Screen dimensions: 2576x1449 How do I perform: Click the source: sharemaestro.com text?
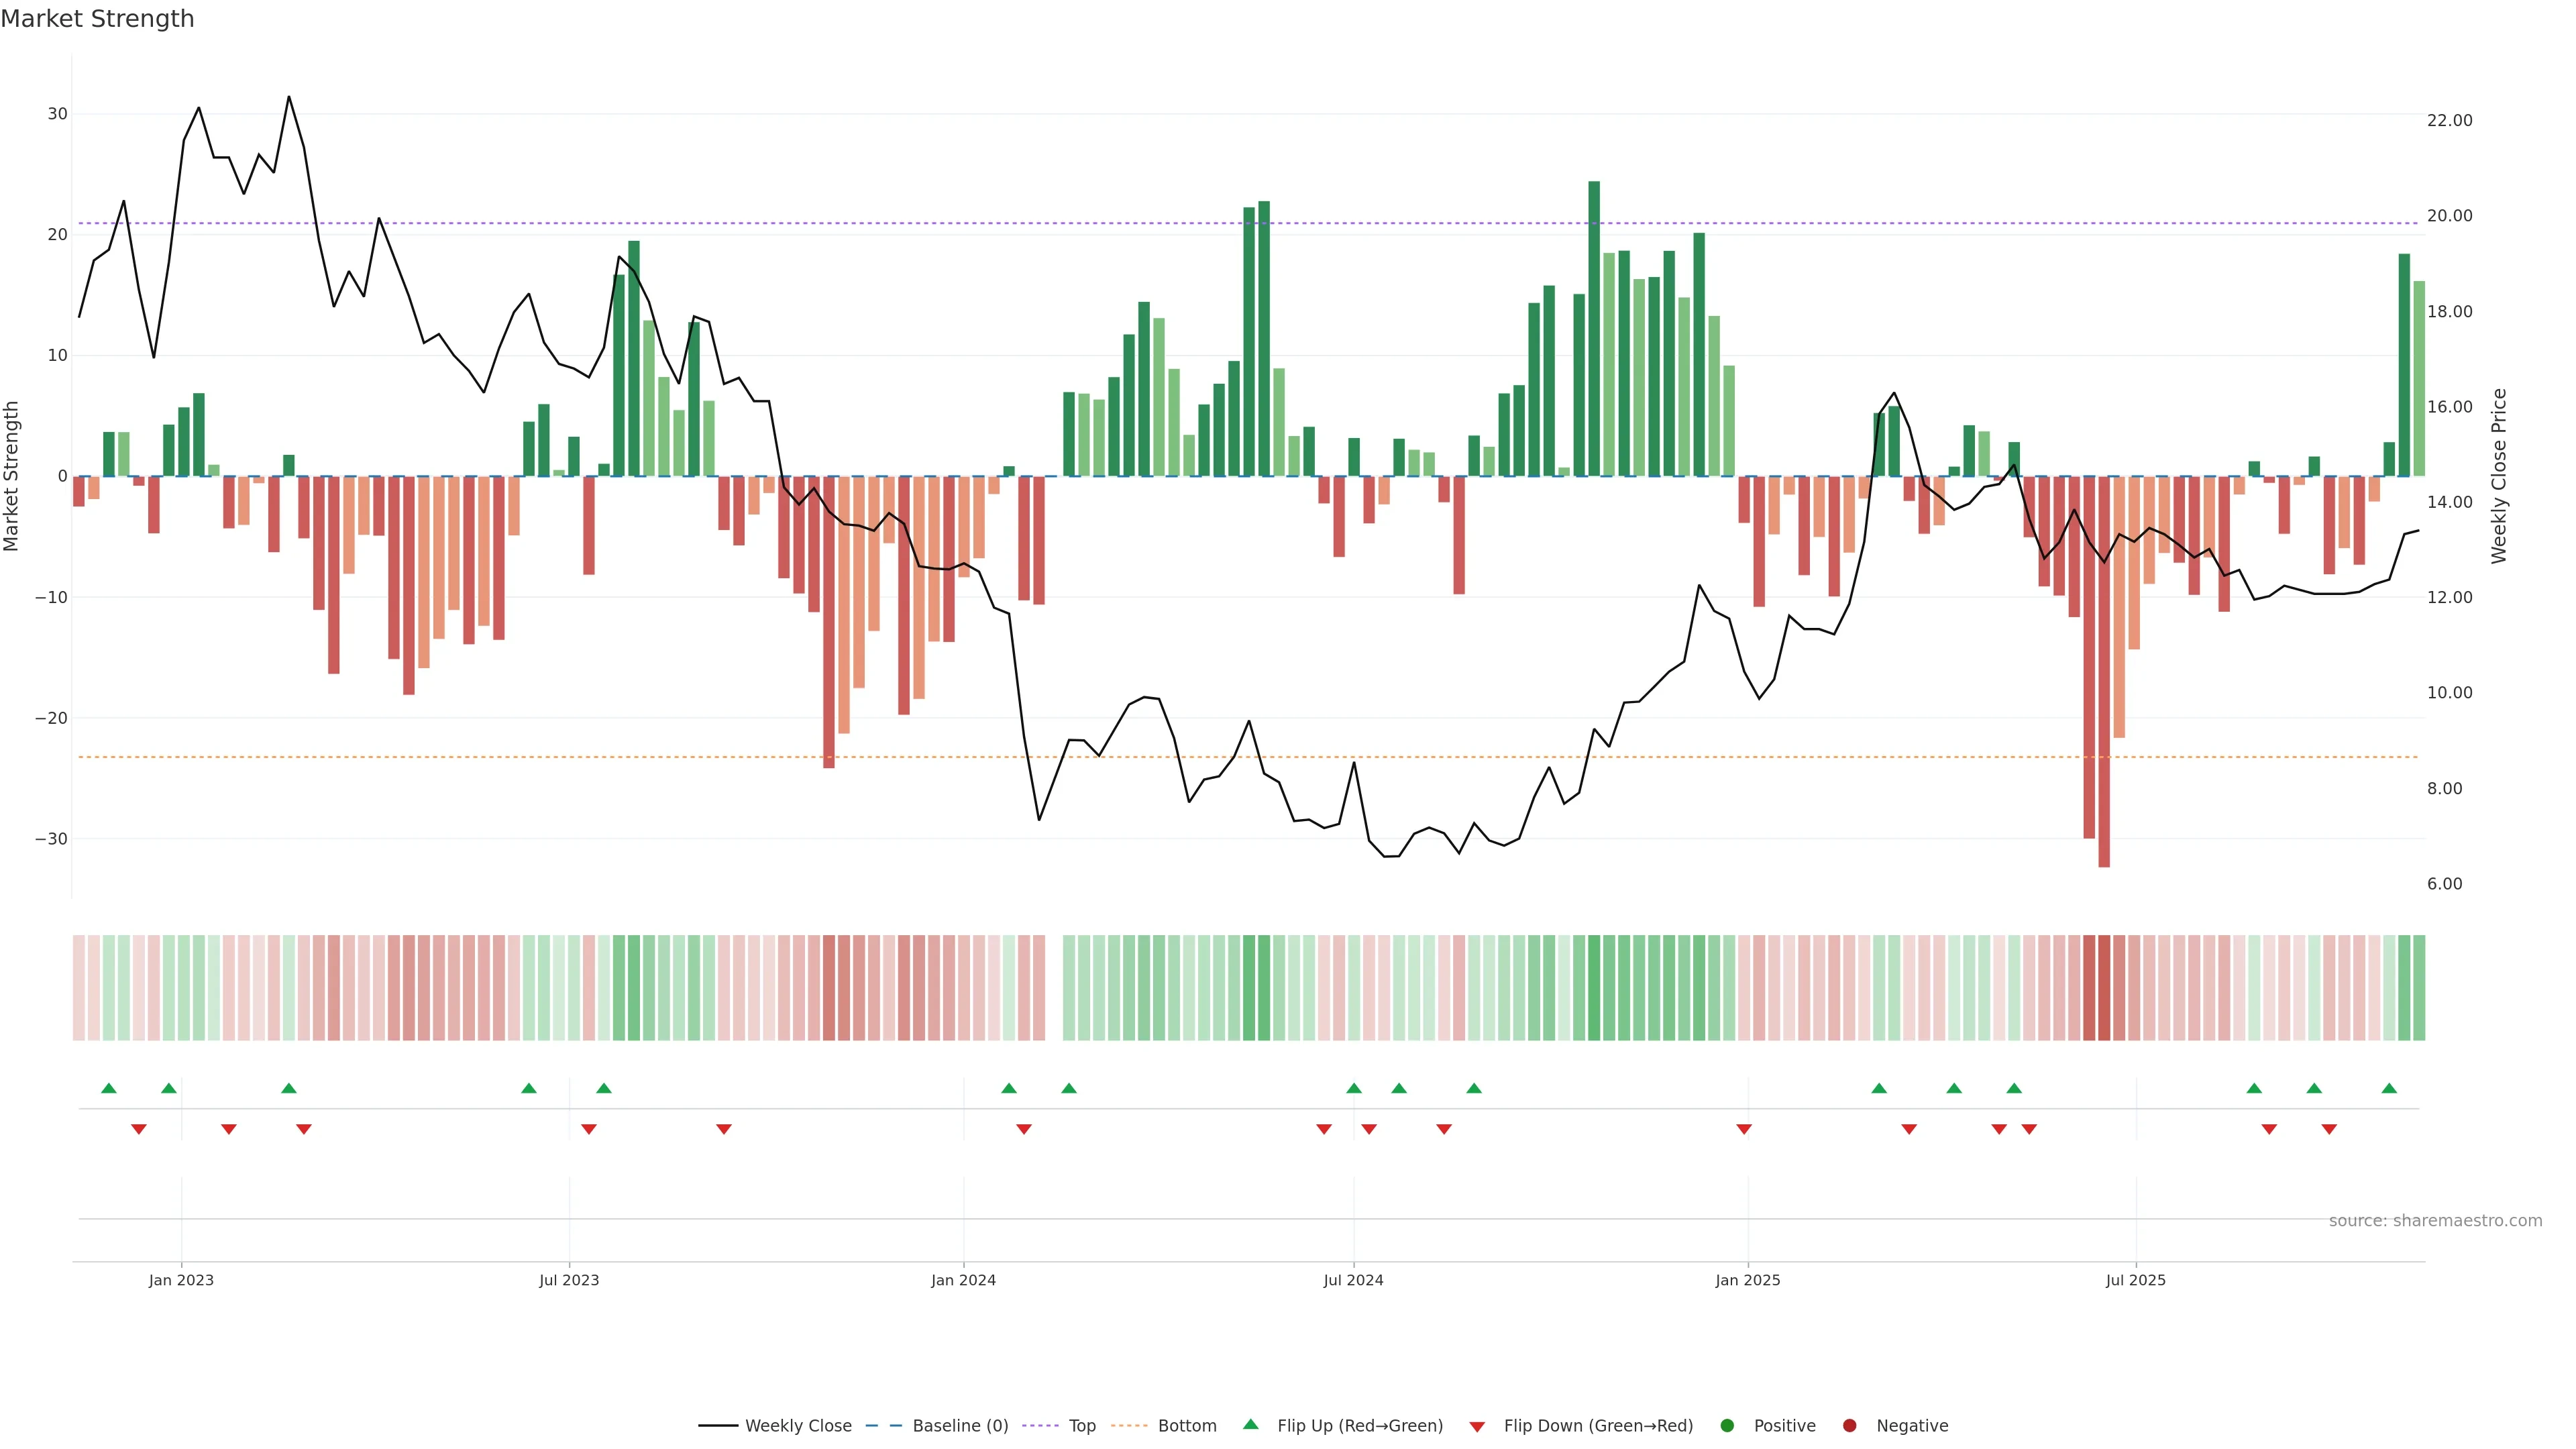2435,1221
